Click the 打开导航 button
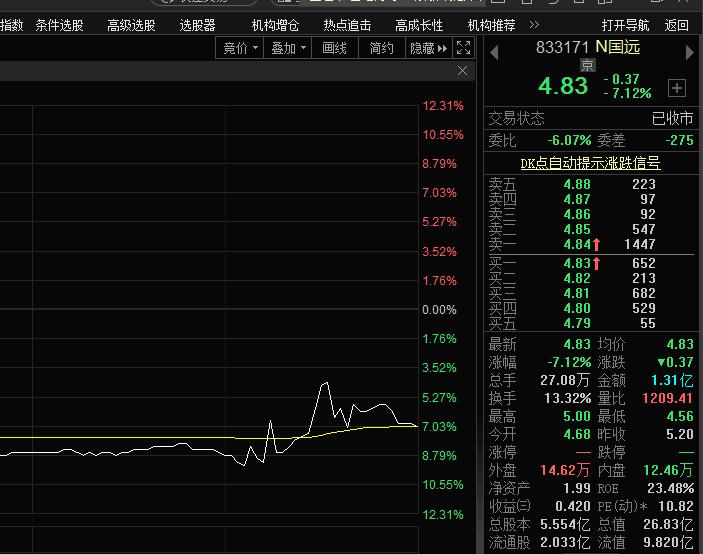 coord(625,25)
